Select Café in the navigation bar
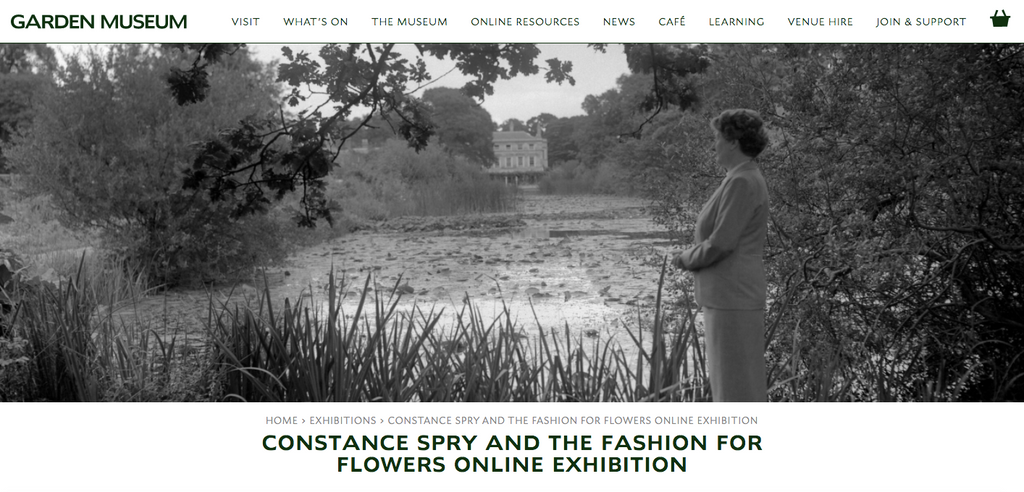 click(x=672, y=22)
